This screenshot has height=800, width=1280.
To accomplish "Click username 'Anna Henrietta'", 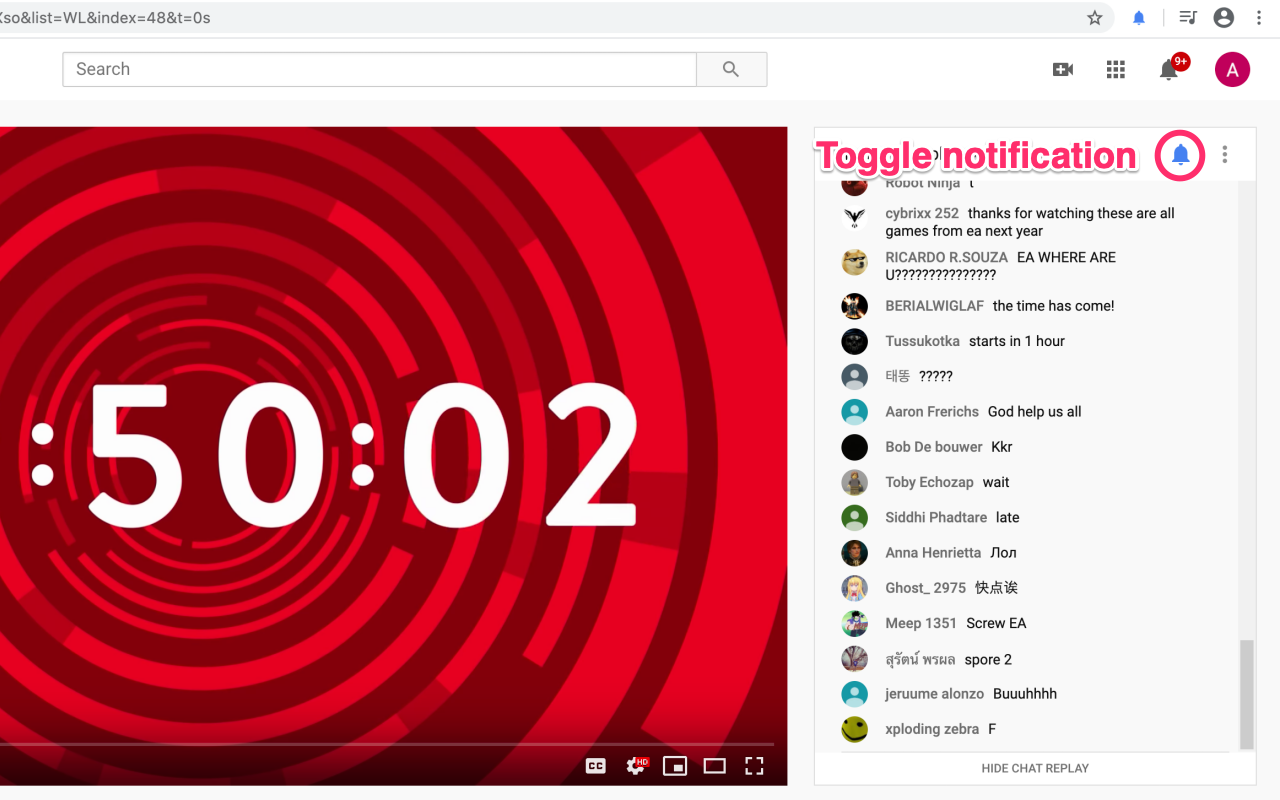I will tap(933, 553).
